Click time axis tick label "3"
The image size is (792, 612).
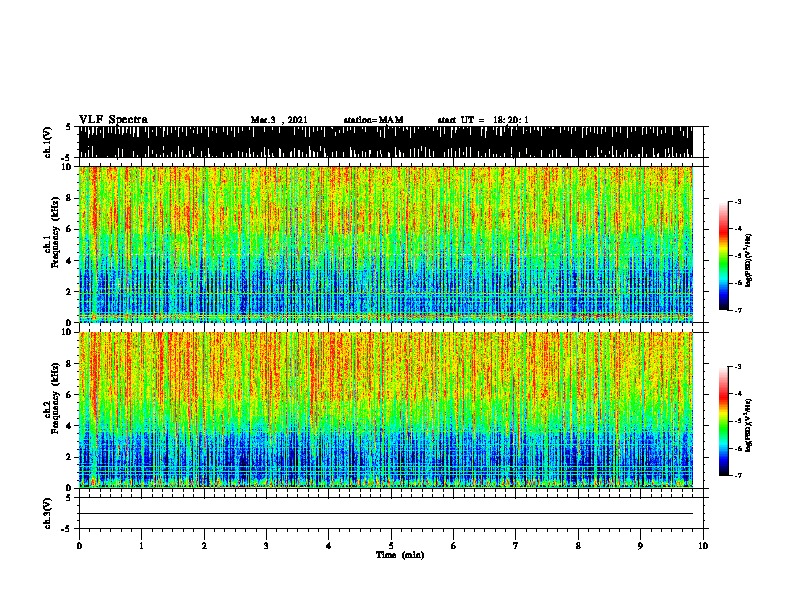click(x=266, y=546)
